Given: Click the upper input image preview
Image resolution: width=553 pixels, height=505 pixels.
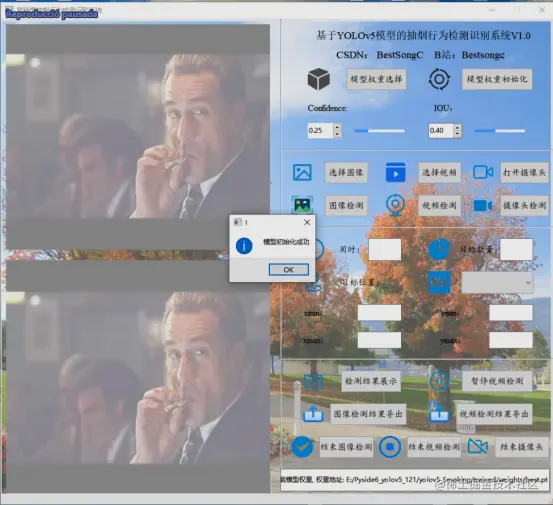Looking at the screenshot, I should click(x=138, y=137).
